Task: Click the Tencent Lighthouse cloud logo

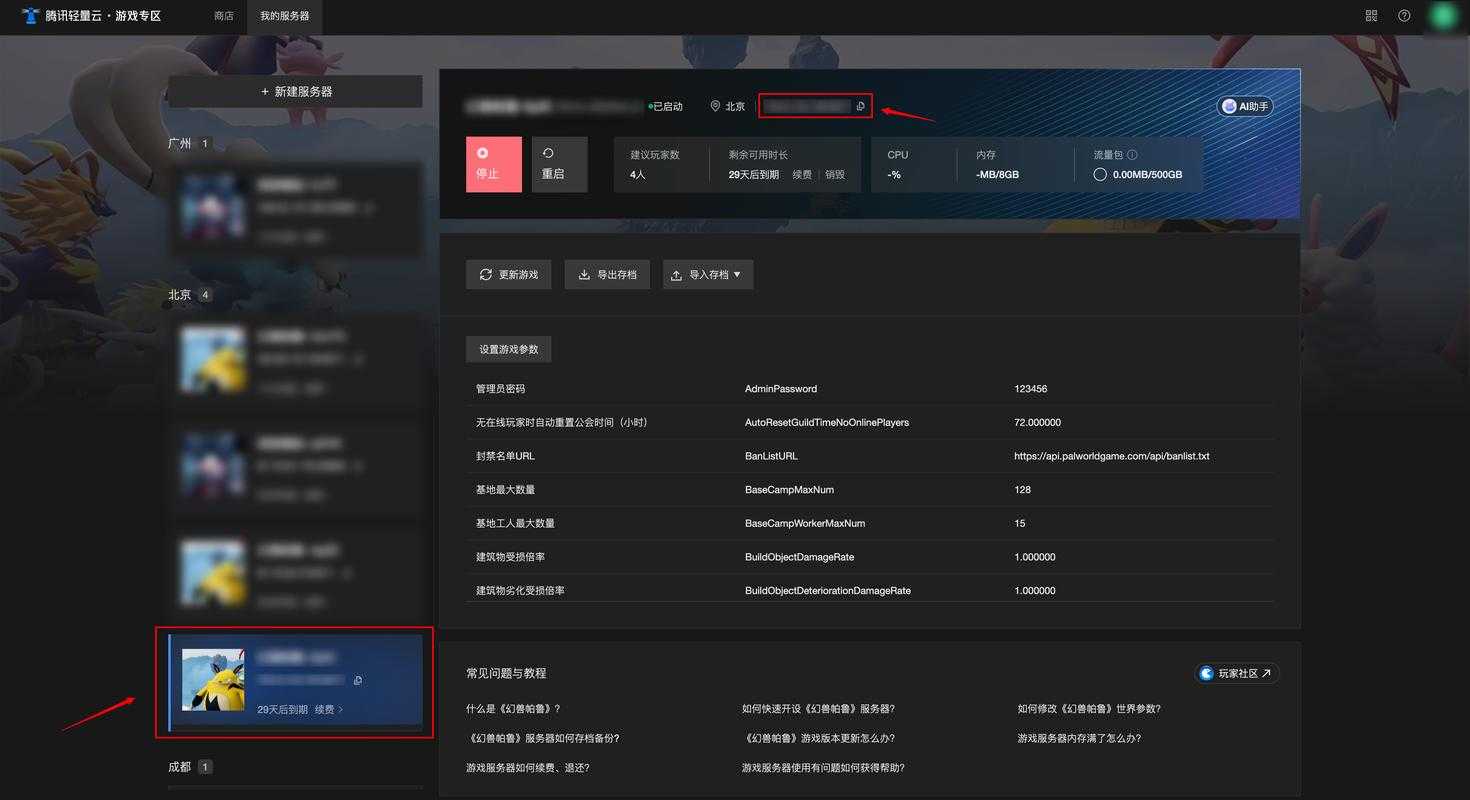Action: click(x=30, y=16)
